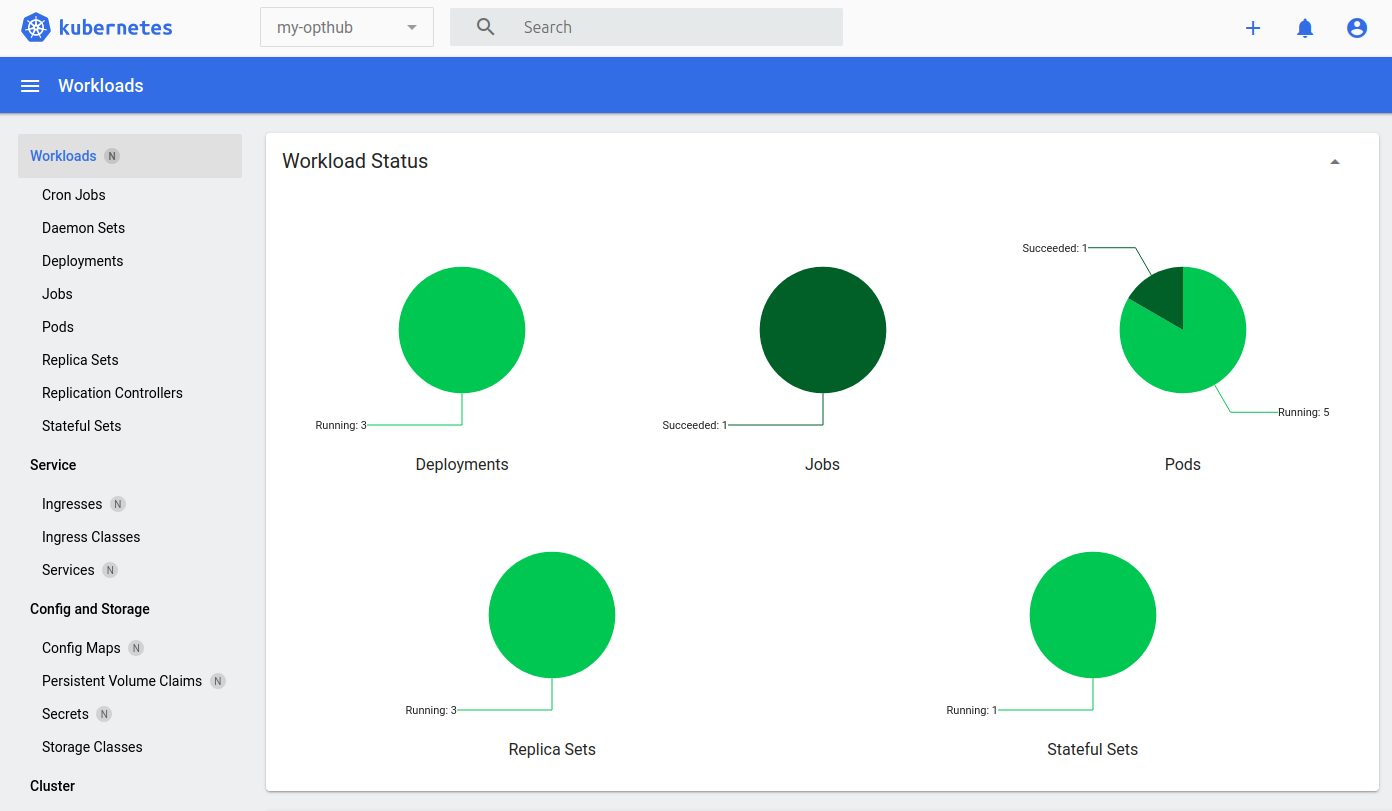Open Replication Controllers in the sidebar
This screenshot has height=811, width=1392.
coord(112,393)
